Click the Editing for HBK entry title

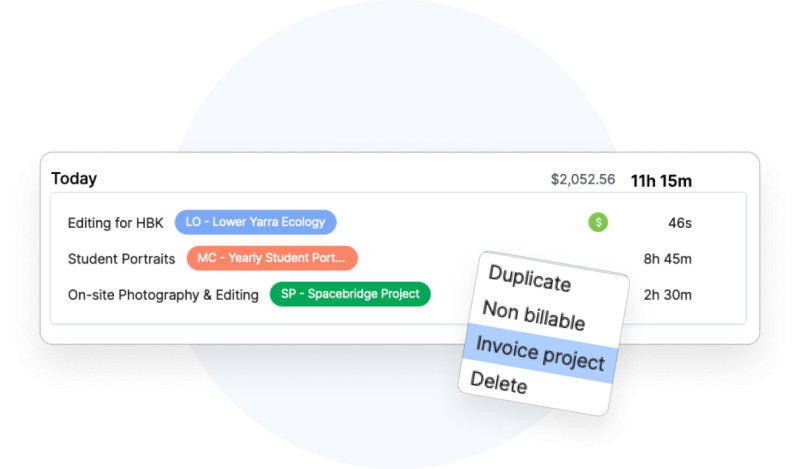coord(115,223)
